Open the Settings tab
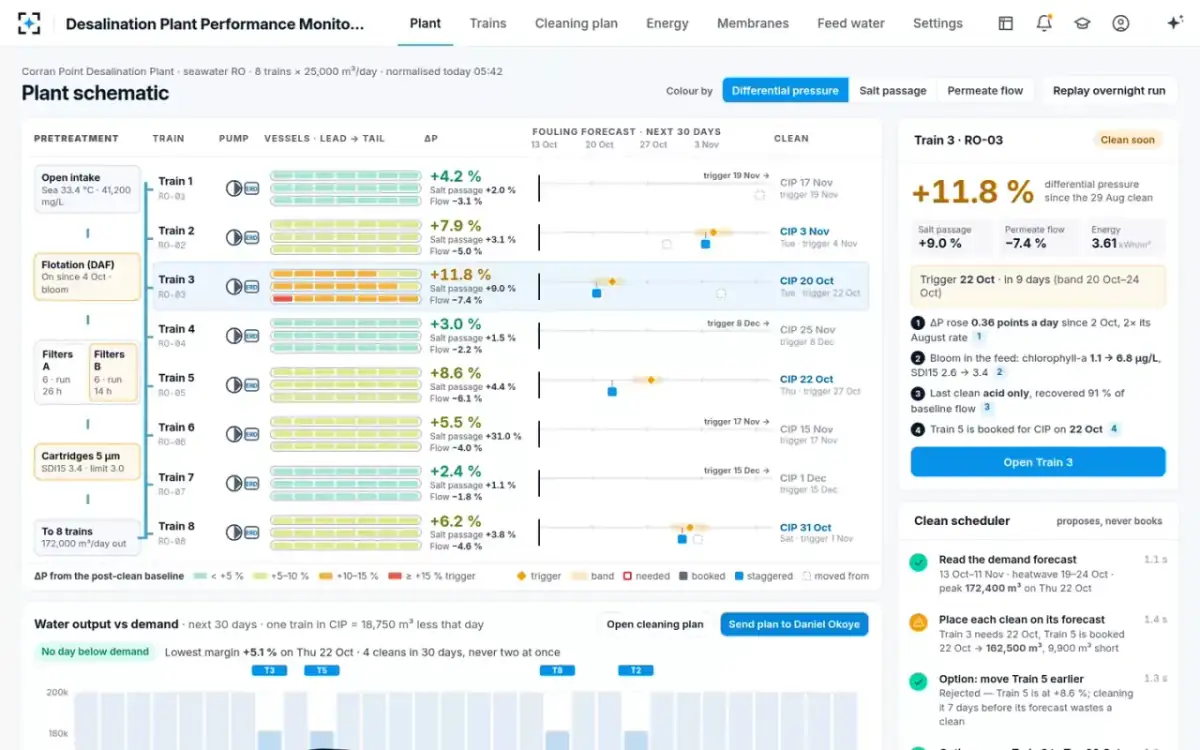Image resolution: width=1200 pixels, height=750 pixels. pos(938,23)
